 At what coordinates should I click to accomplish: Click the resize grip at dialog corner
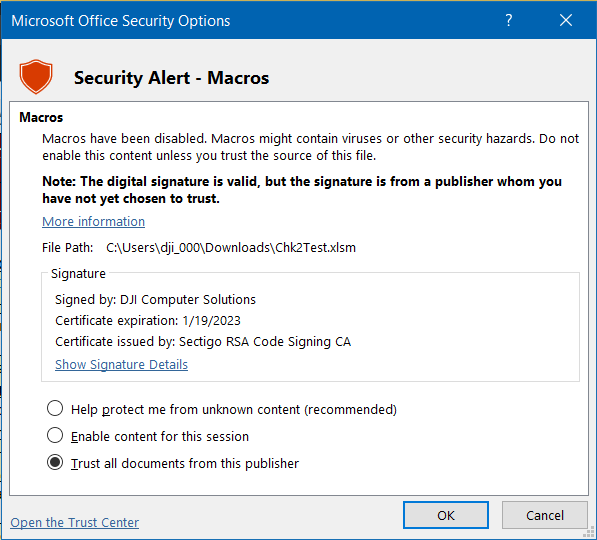click(589, 532)
